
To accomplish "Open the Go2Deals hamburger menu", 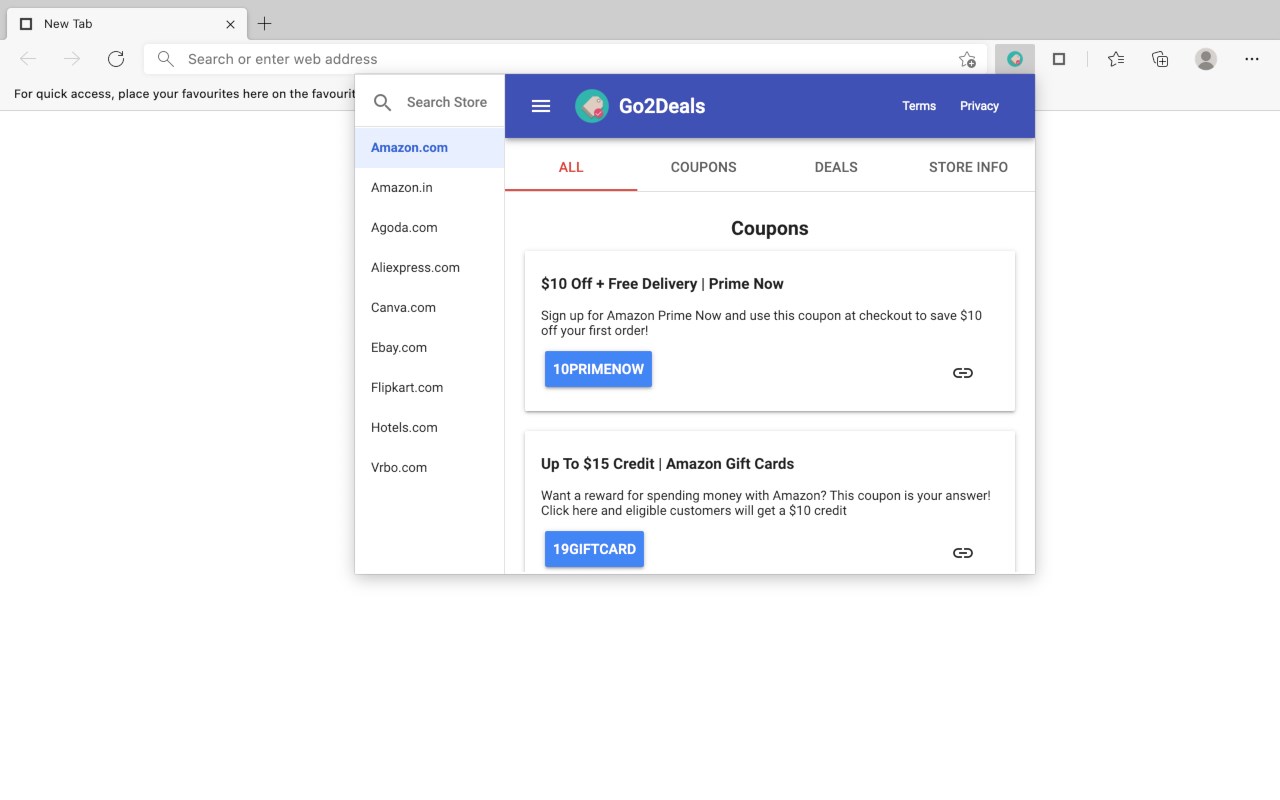I will click(x=541, y=106).
